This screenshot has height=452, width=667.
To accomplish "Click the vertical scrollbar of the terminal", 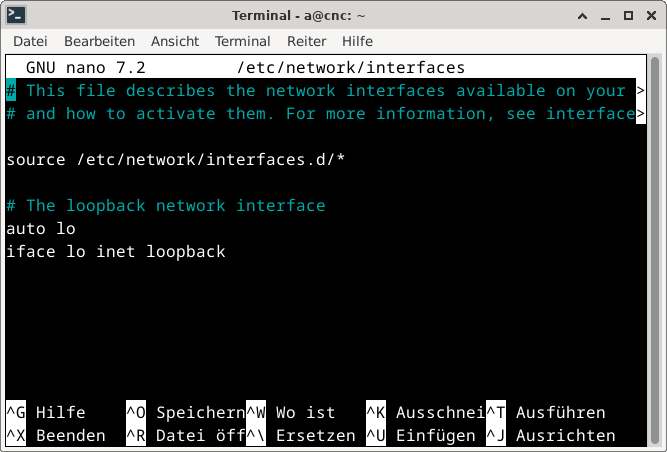I will click(655, 250).
